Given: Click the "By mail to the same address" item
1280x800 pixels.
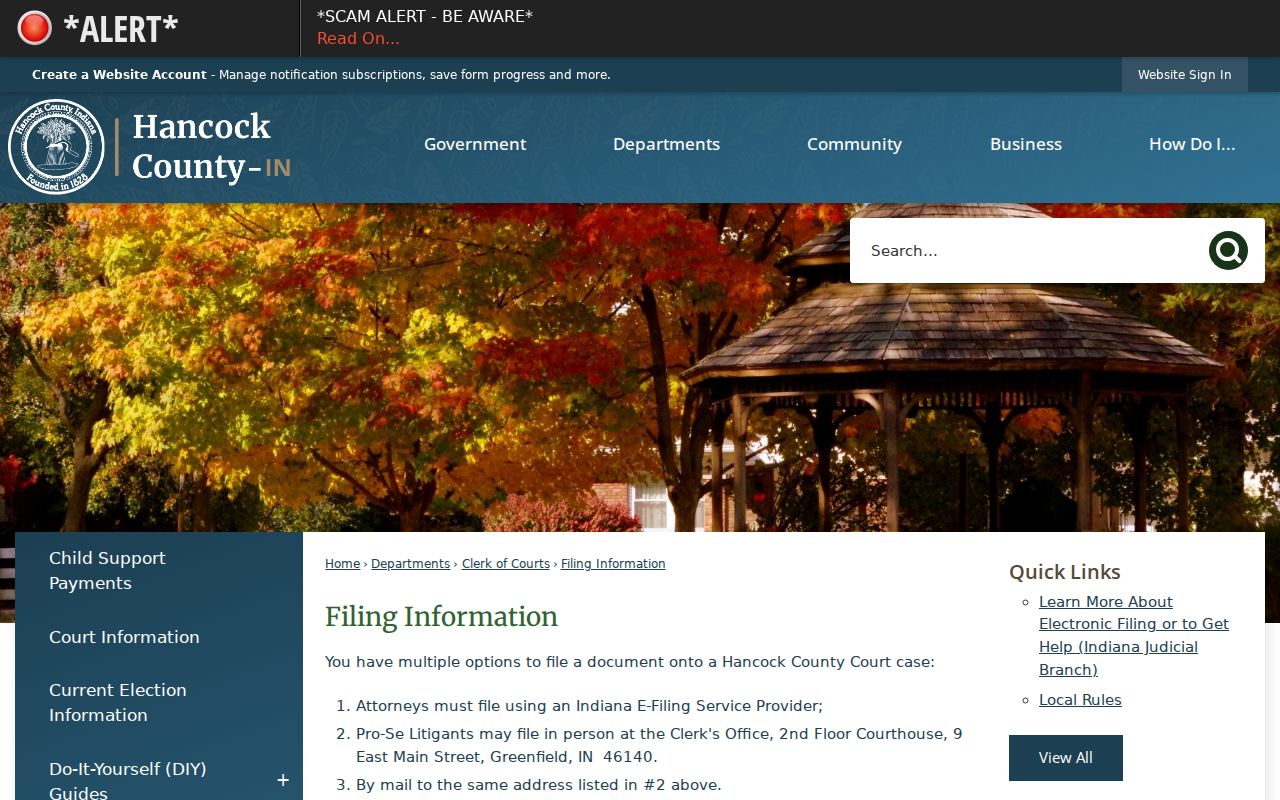Looking at the screenshot, I should [x=538, y=785].
